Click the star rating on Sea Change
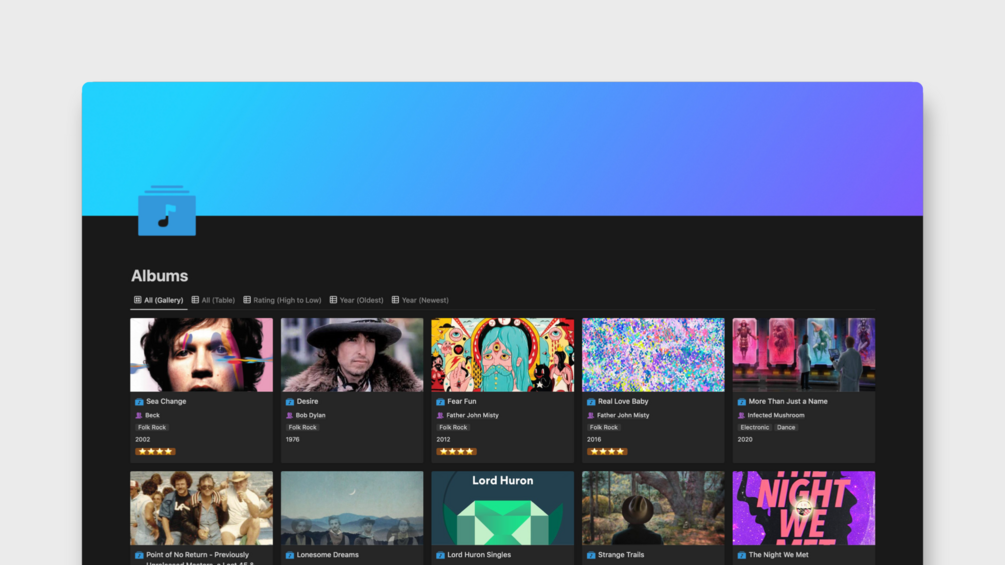The image size is (1005, 565). tap(155, 452)
